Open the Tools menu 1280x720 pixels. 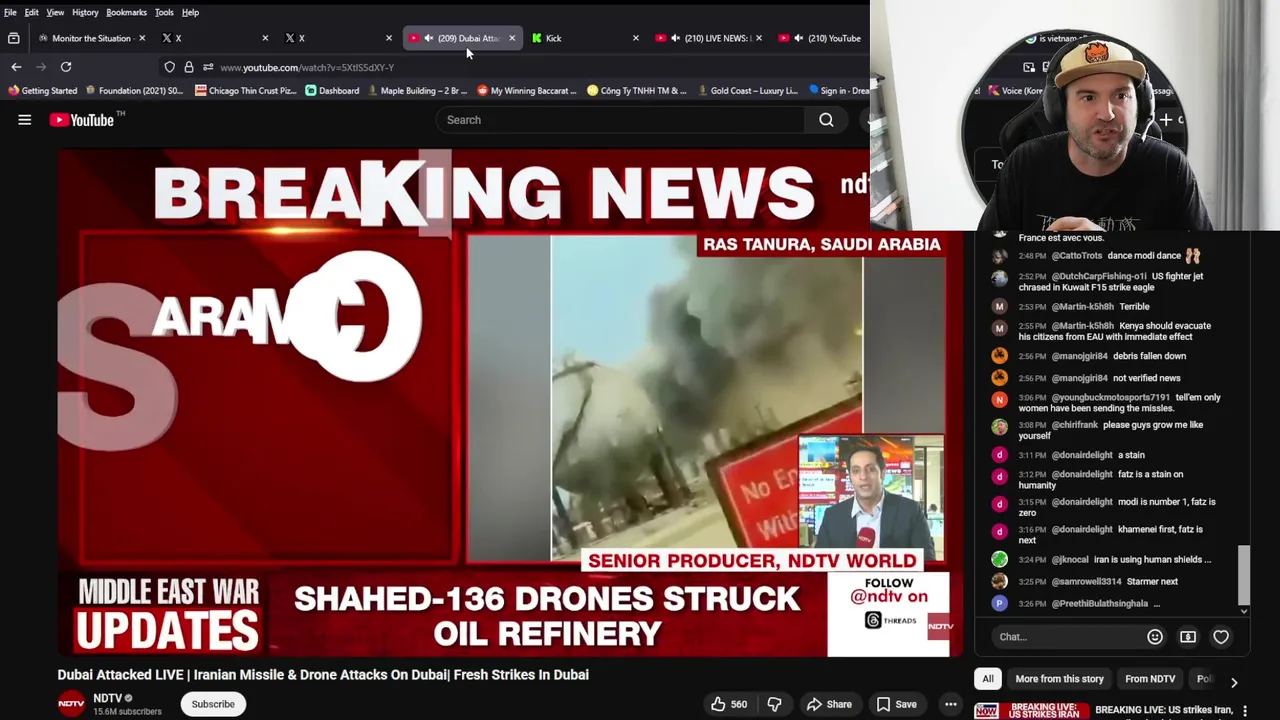(164, 12)
